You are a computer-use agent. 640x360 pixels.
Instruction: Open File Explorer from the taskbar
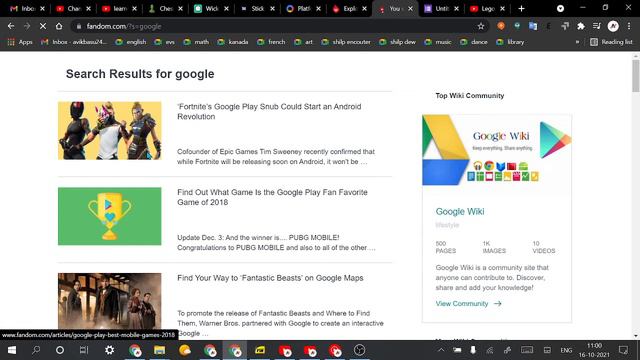pyautogui.click(x=160, y=350)
